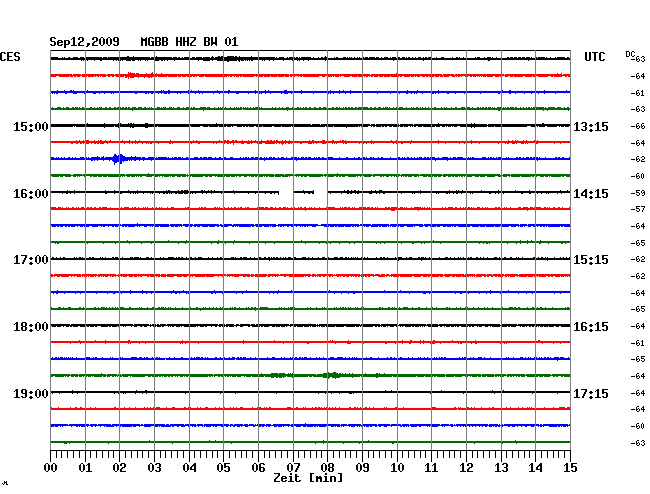Click the 17:15 UTC time label

(x=591, y=393)
